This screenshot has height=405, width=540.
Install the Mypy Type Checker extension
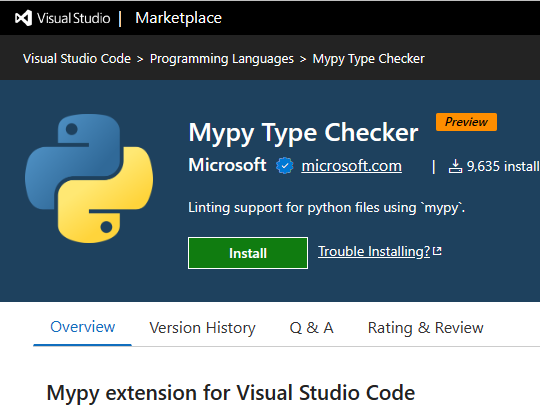[248, 253]
